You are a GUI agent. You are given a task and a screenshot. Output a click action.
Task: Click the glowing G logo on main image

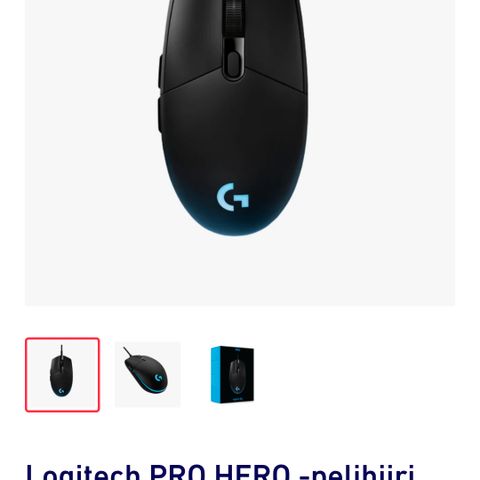coord(233,197)
